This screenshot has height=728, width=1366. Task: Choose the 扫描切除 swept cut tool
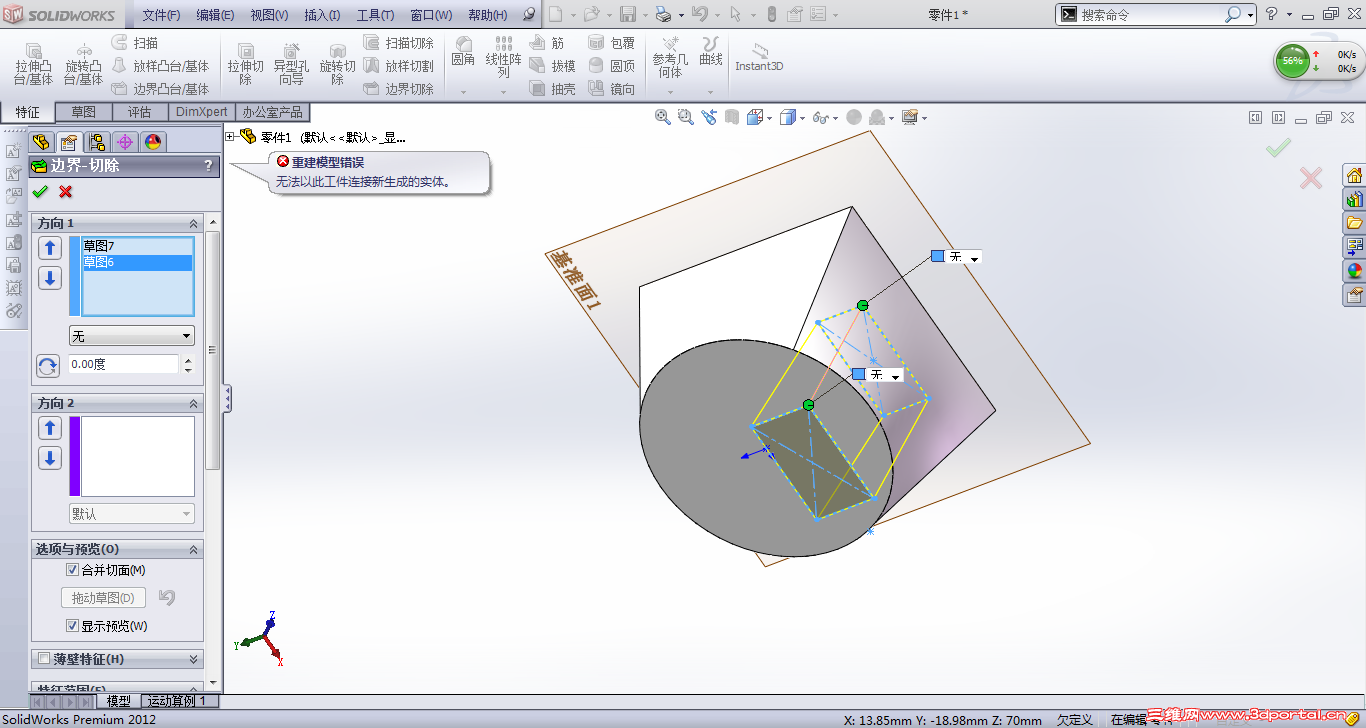(x=398, y=43)
